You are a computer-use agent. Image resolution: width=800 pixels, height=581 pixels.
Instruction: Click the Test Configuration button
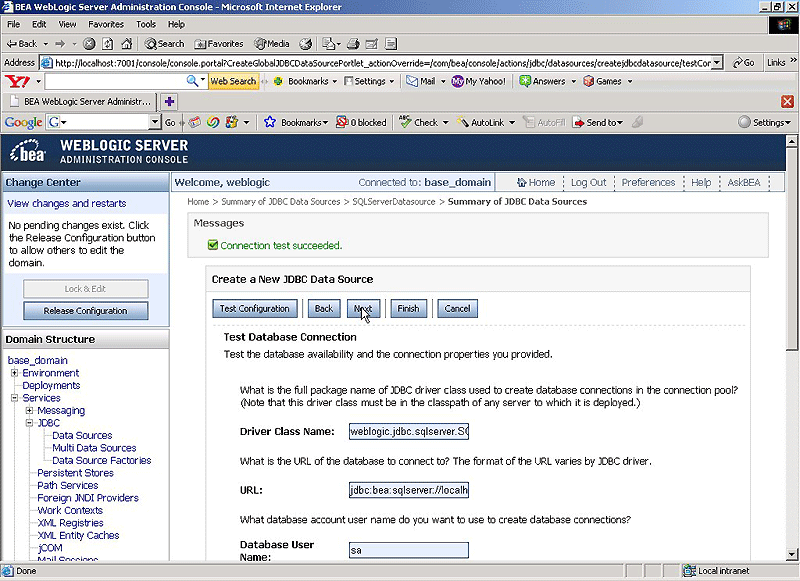[x=255, y=309]
